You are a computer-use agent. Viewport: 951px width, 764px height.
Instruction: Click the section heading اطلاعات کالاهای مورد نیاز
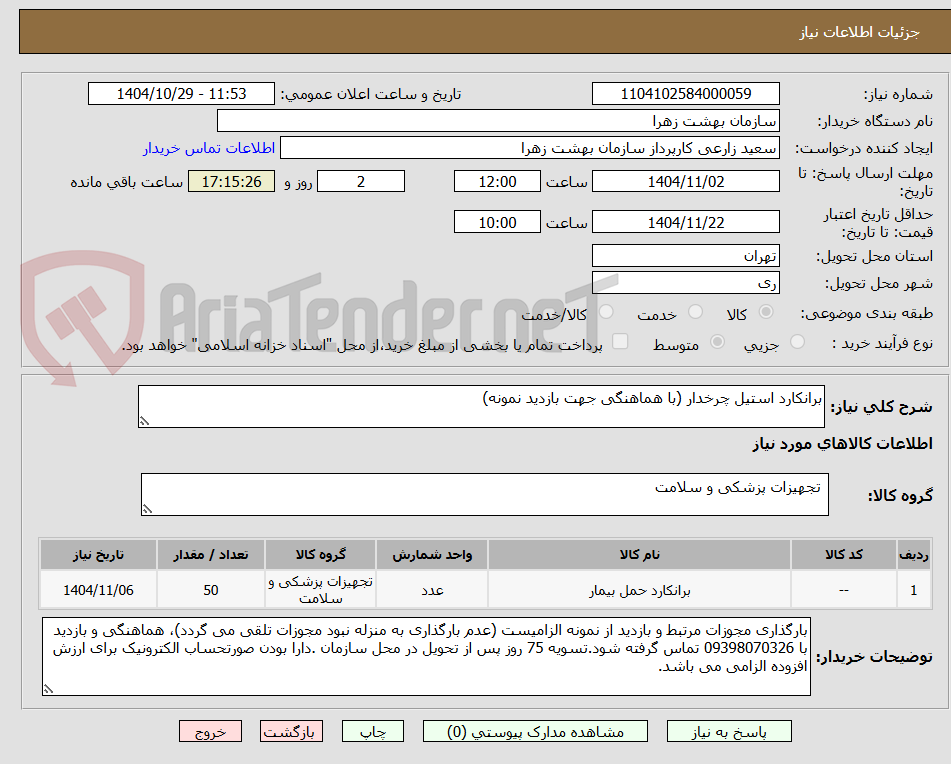[x=842, y=443]
